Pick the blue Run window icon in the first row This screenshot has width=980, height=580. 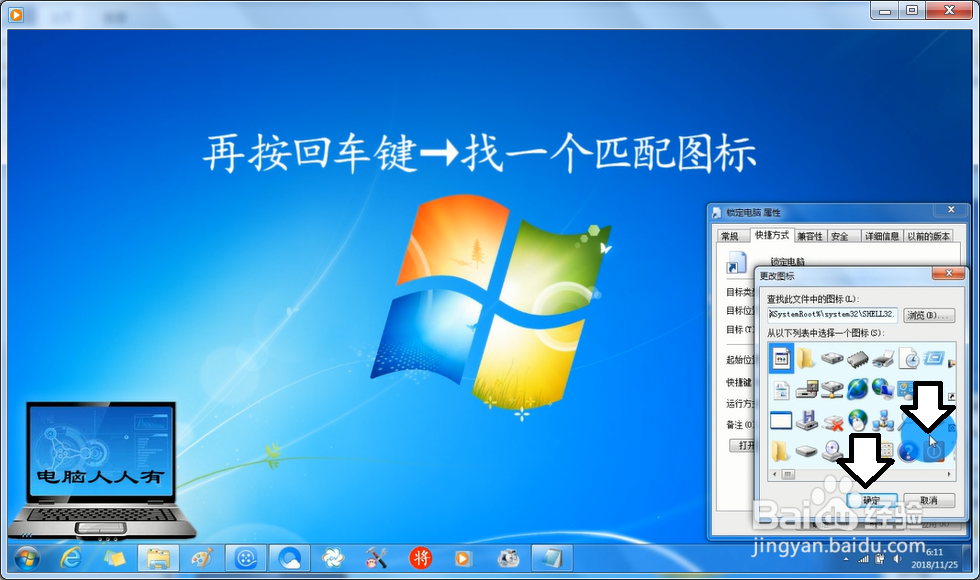point(934,358)
